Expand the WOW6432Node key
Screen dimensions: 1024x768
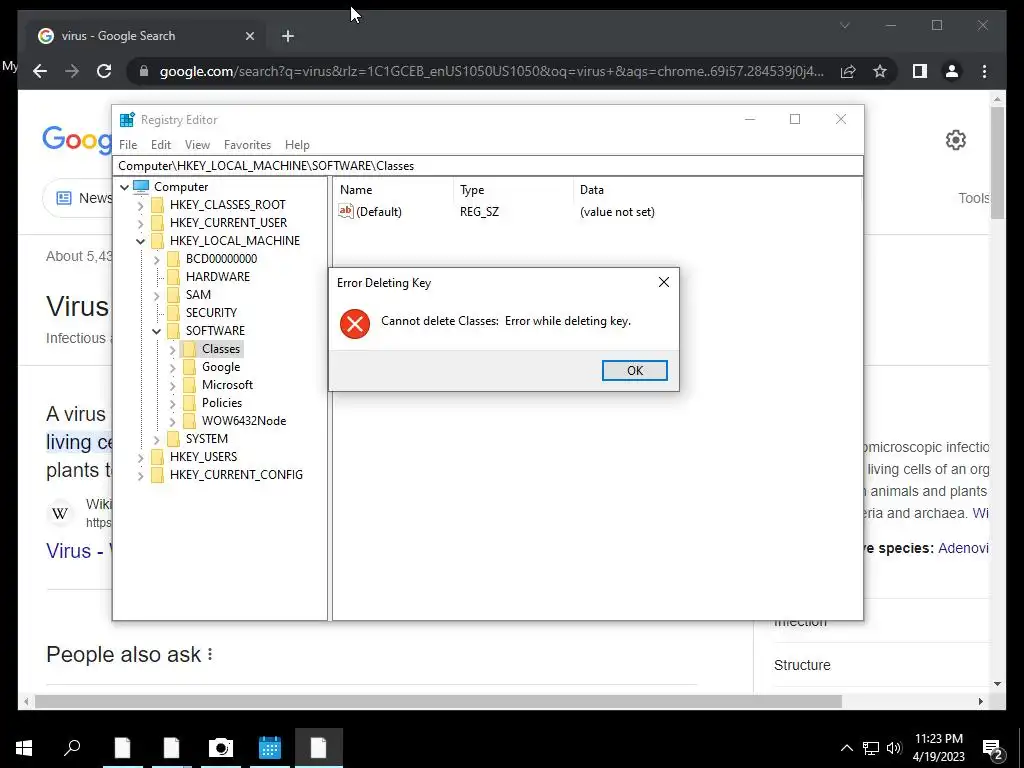tap(172, 421)
